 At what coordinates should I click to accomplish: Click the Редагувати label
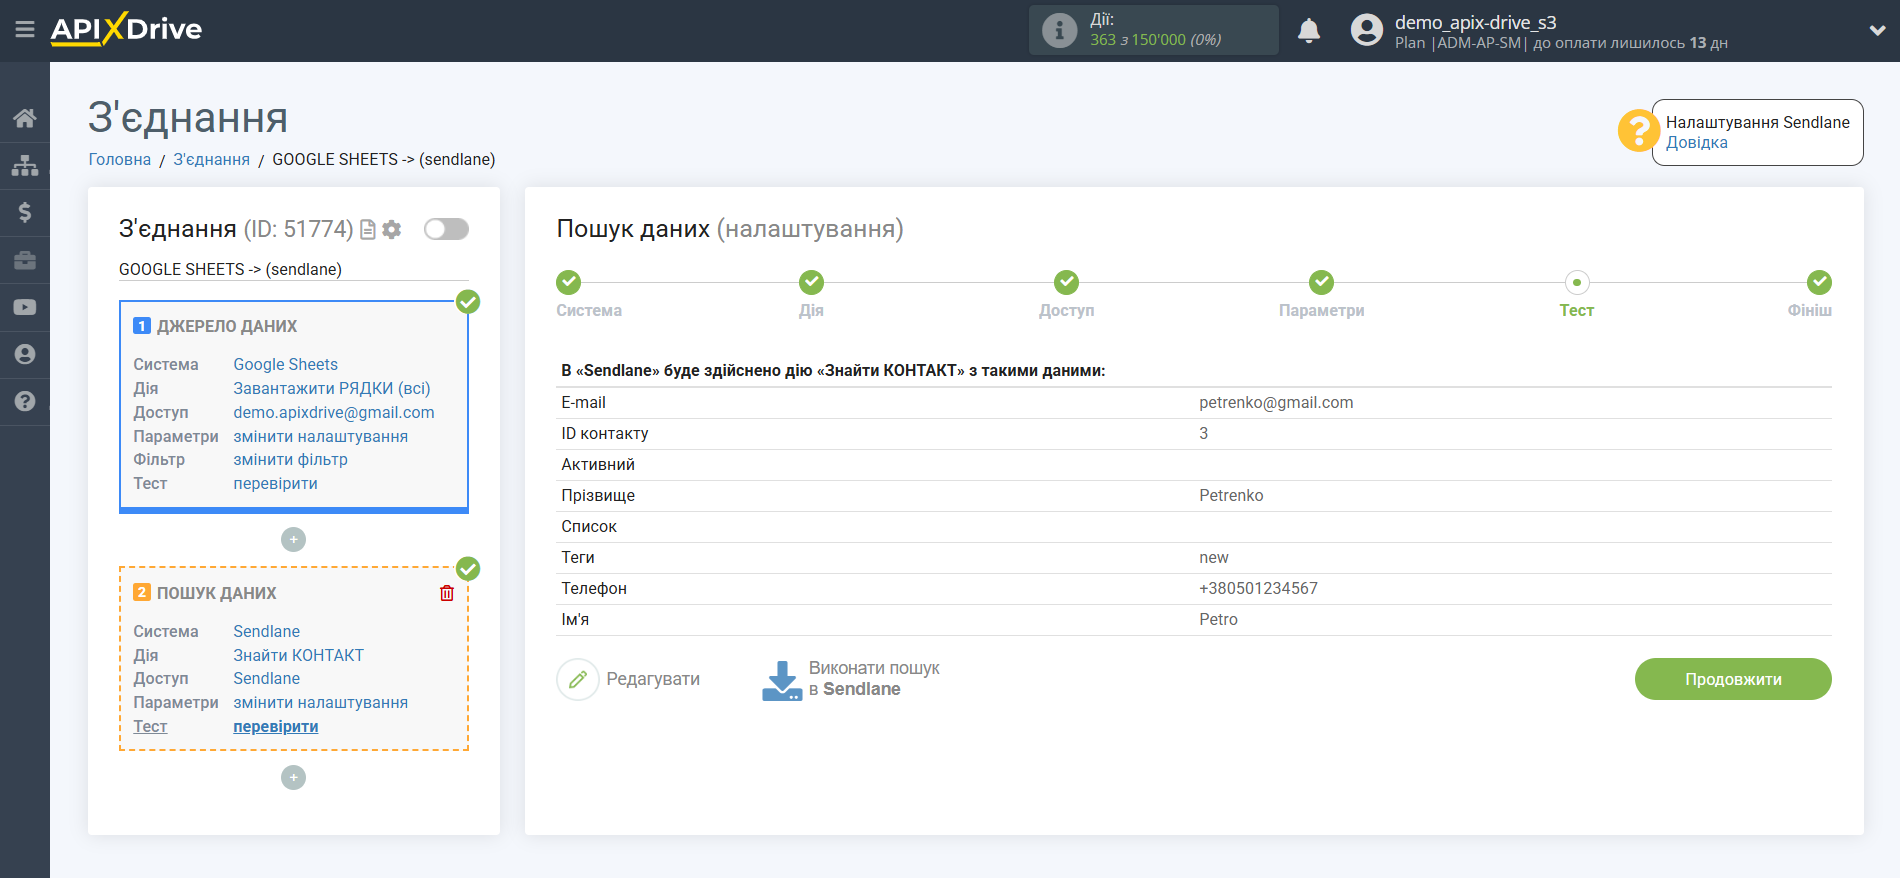pos(653,679)
